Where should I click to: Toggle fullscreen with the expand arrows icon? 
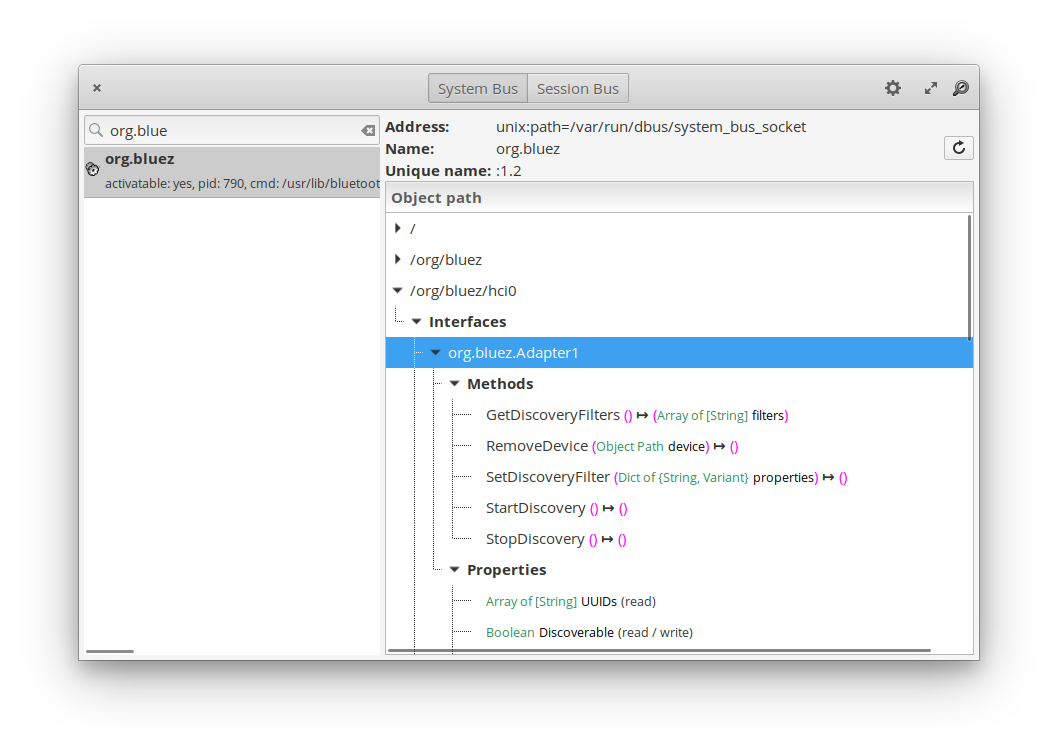pyautogui.click(x=930, y=88)
